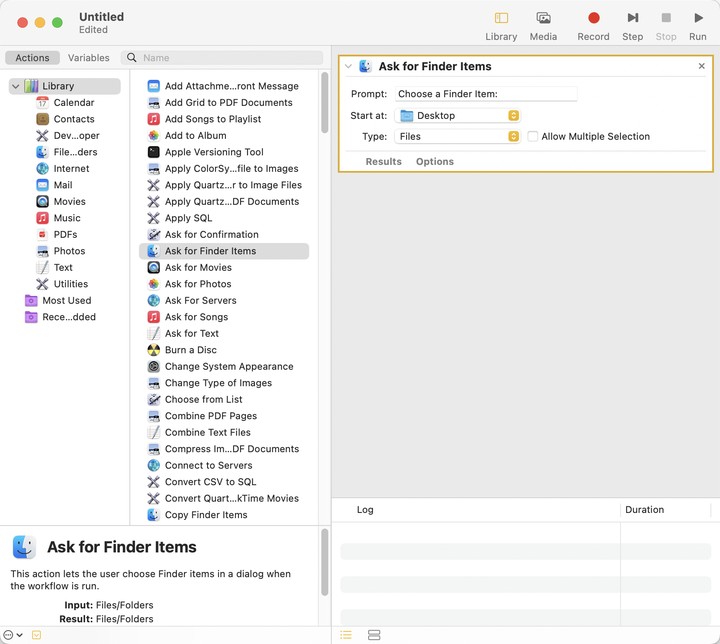The image size is (720, 644).
Task: Enable Allow Multiple Selection checkbox
Action: [533, 137]
